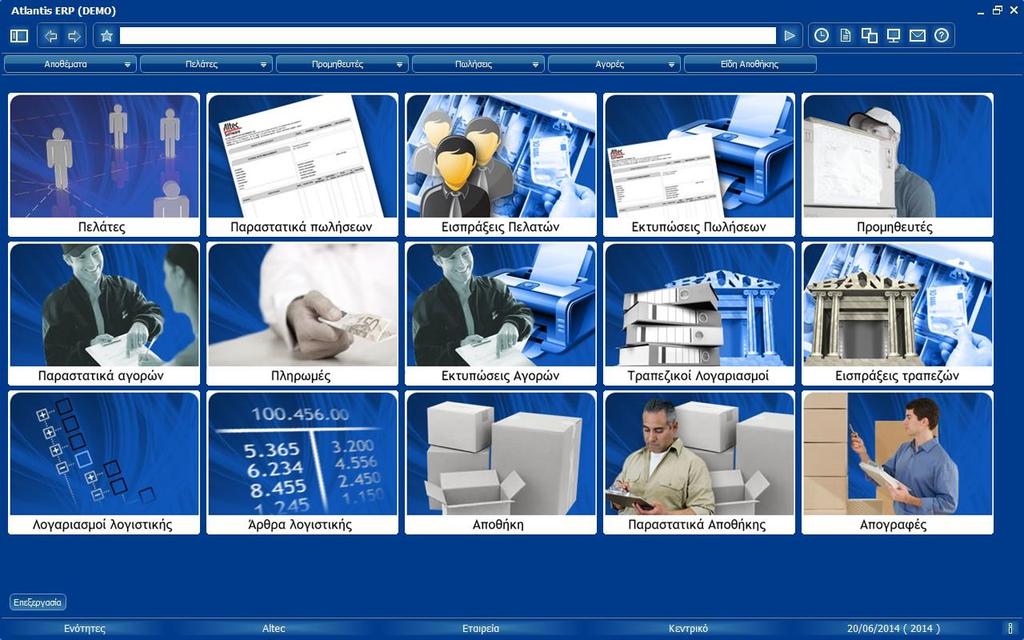Expand the Πελάτες dropdown menu

point(206,65)
